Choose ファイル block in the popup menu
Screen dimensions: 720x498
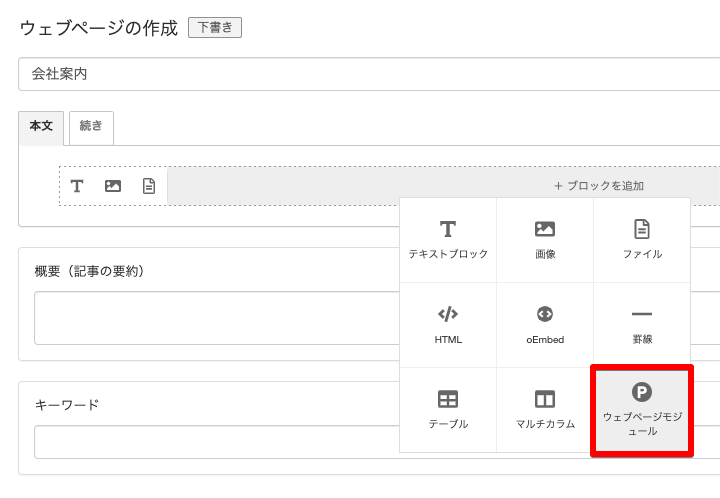642,240
